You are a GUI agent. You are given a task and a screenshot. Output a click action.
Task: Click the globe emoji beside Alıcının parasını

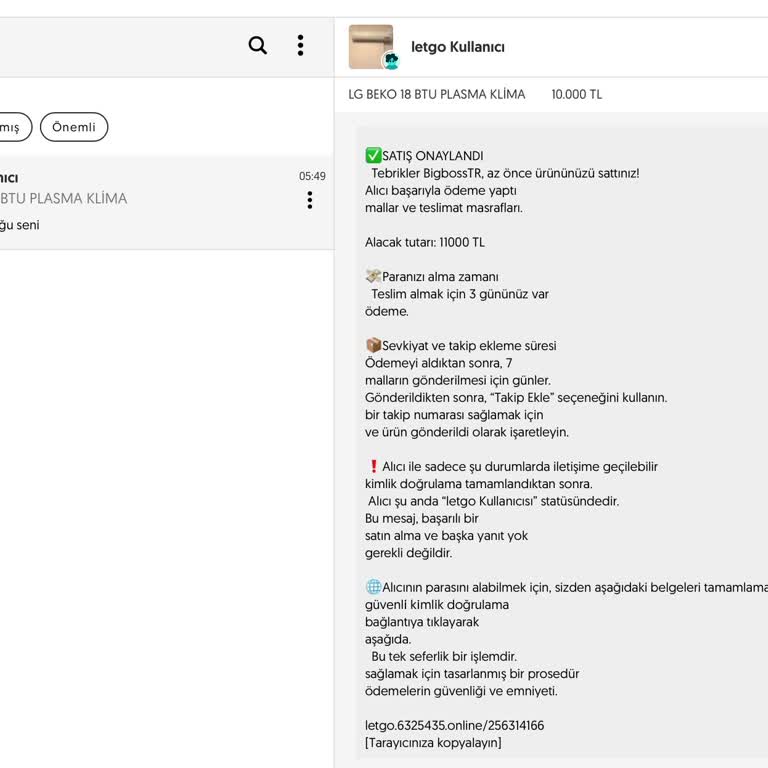tap(373, 587)
